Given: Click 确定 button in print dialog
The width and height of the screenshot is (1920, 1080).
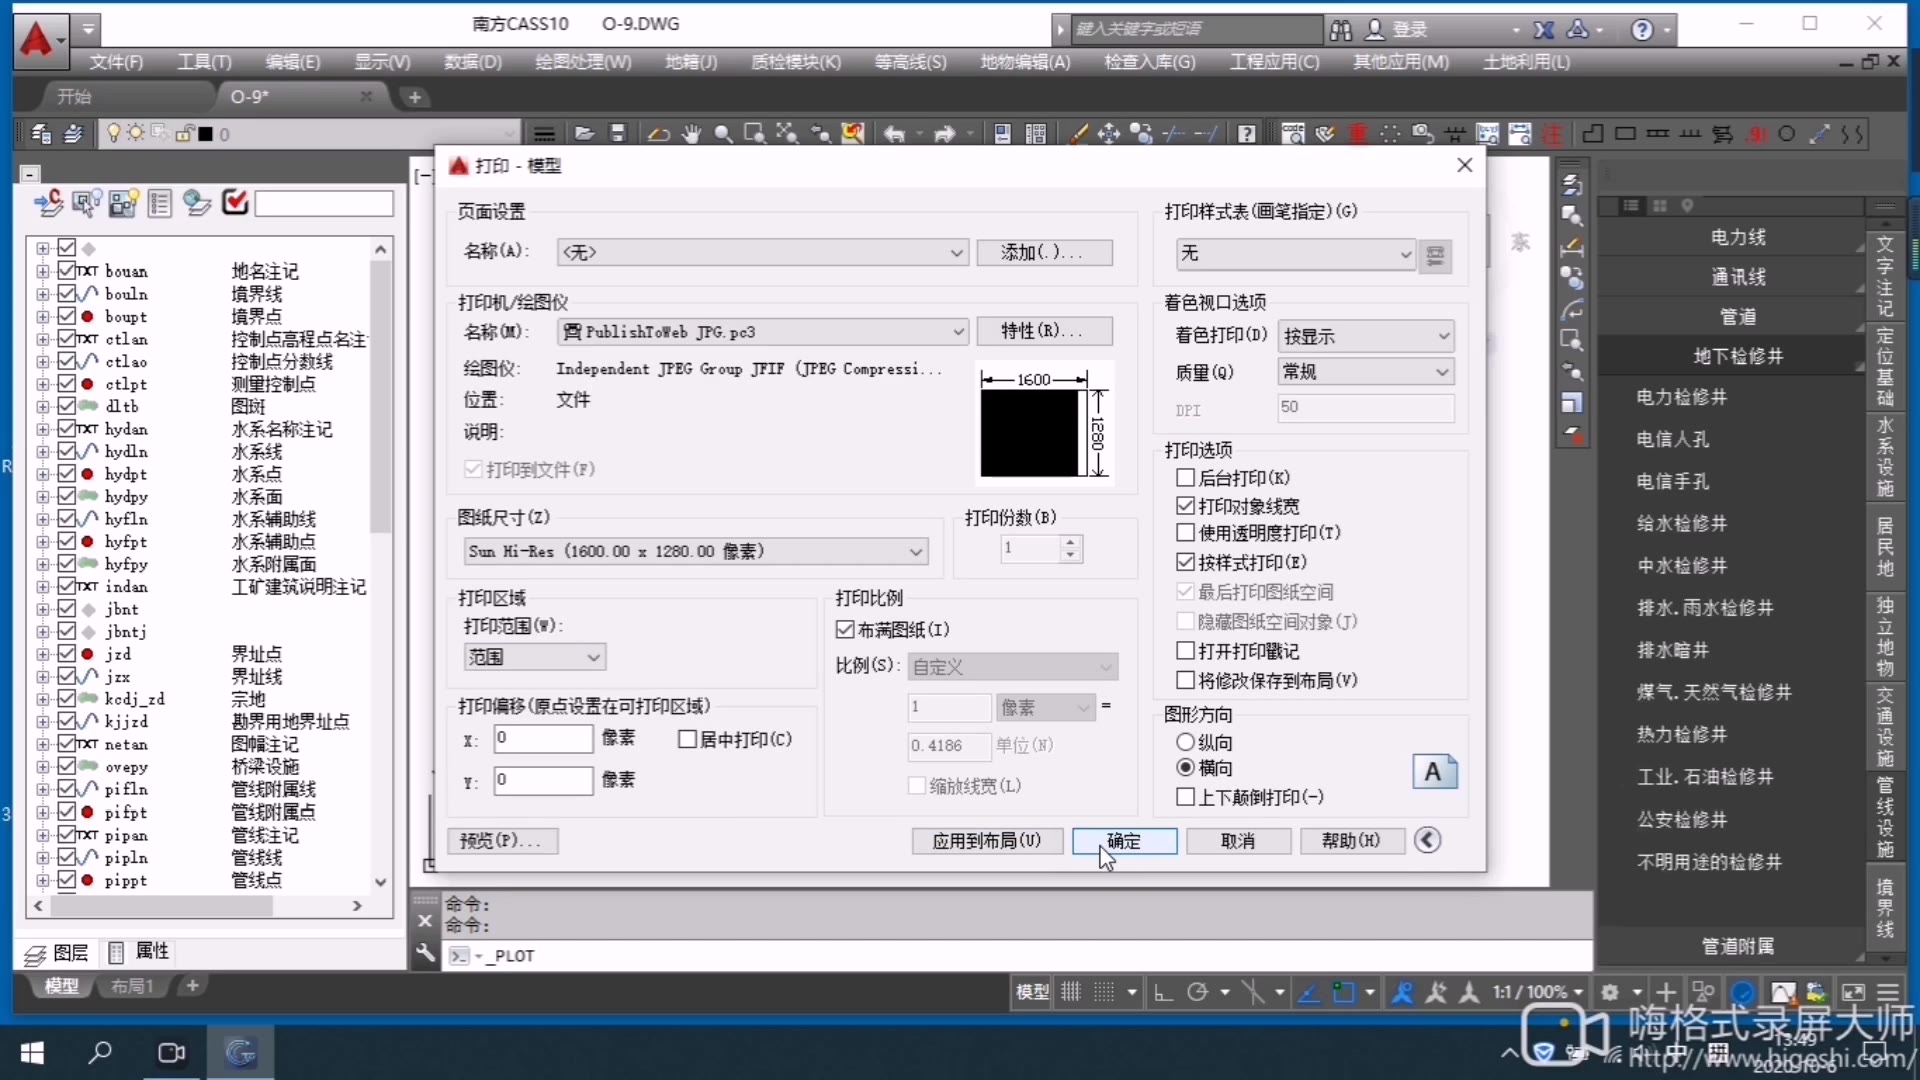Looking at the screenshot, I should 1124,841.
